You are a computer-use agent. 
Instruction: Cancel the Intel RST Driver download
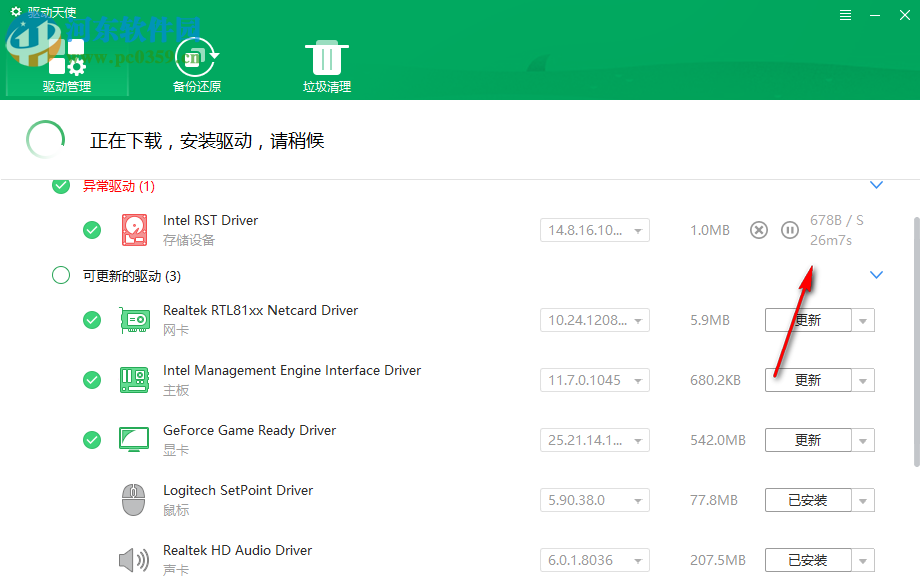point(758,229)
